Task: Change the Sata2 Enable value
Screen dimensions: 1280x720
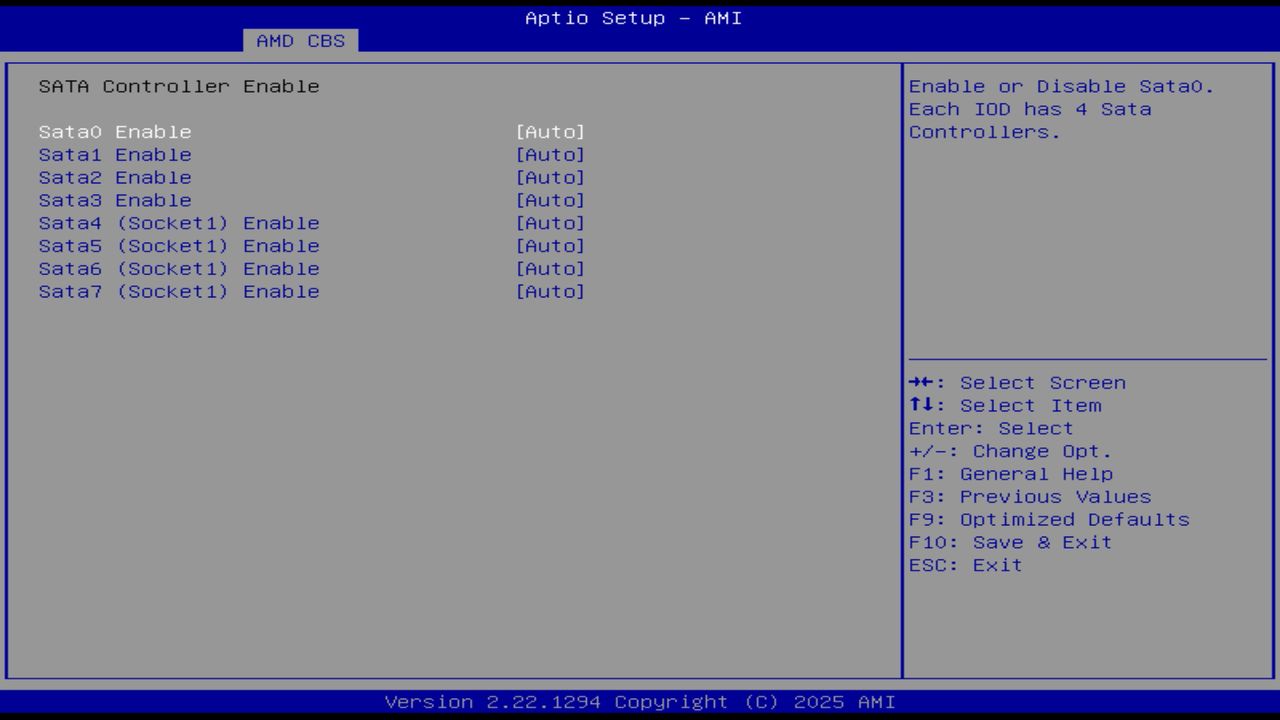Action: pyautogui.click(x=115, y=177)
